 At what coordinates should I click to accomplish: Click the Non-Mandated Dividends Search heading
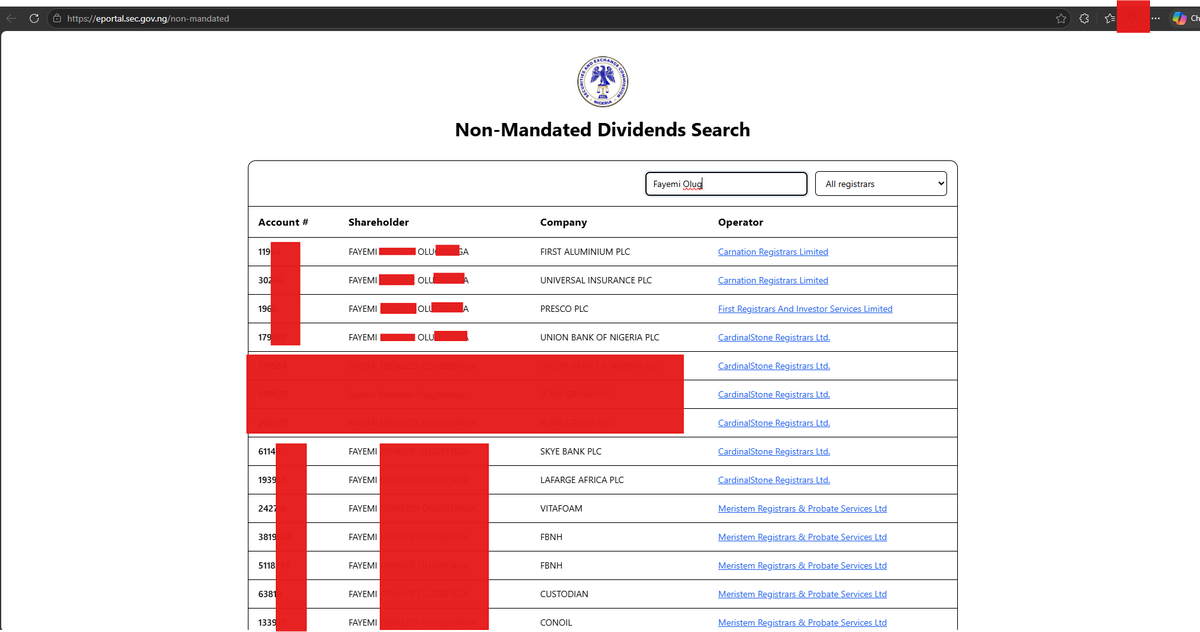[602, 130]
